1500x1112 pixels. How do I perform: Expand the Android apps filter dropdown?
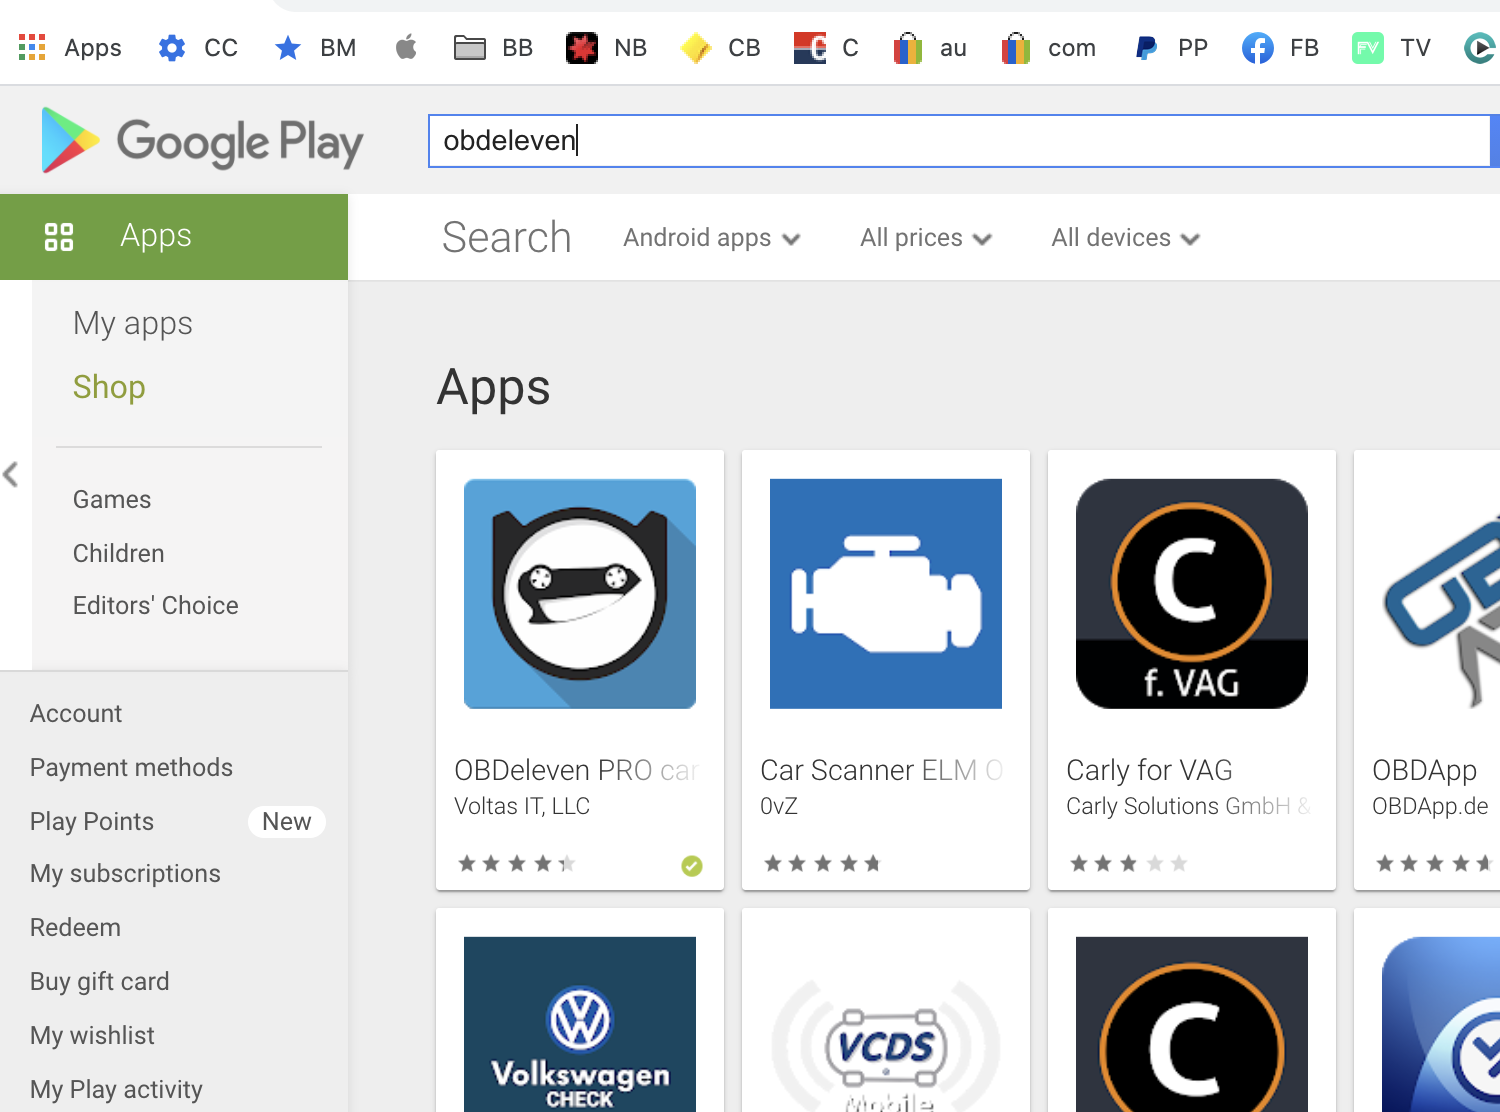pyautogui.click(x=711, y=238)
